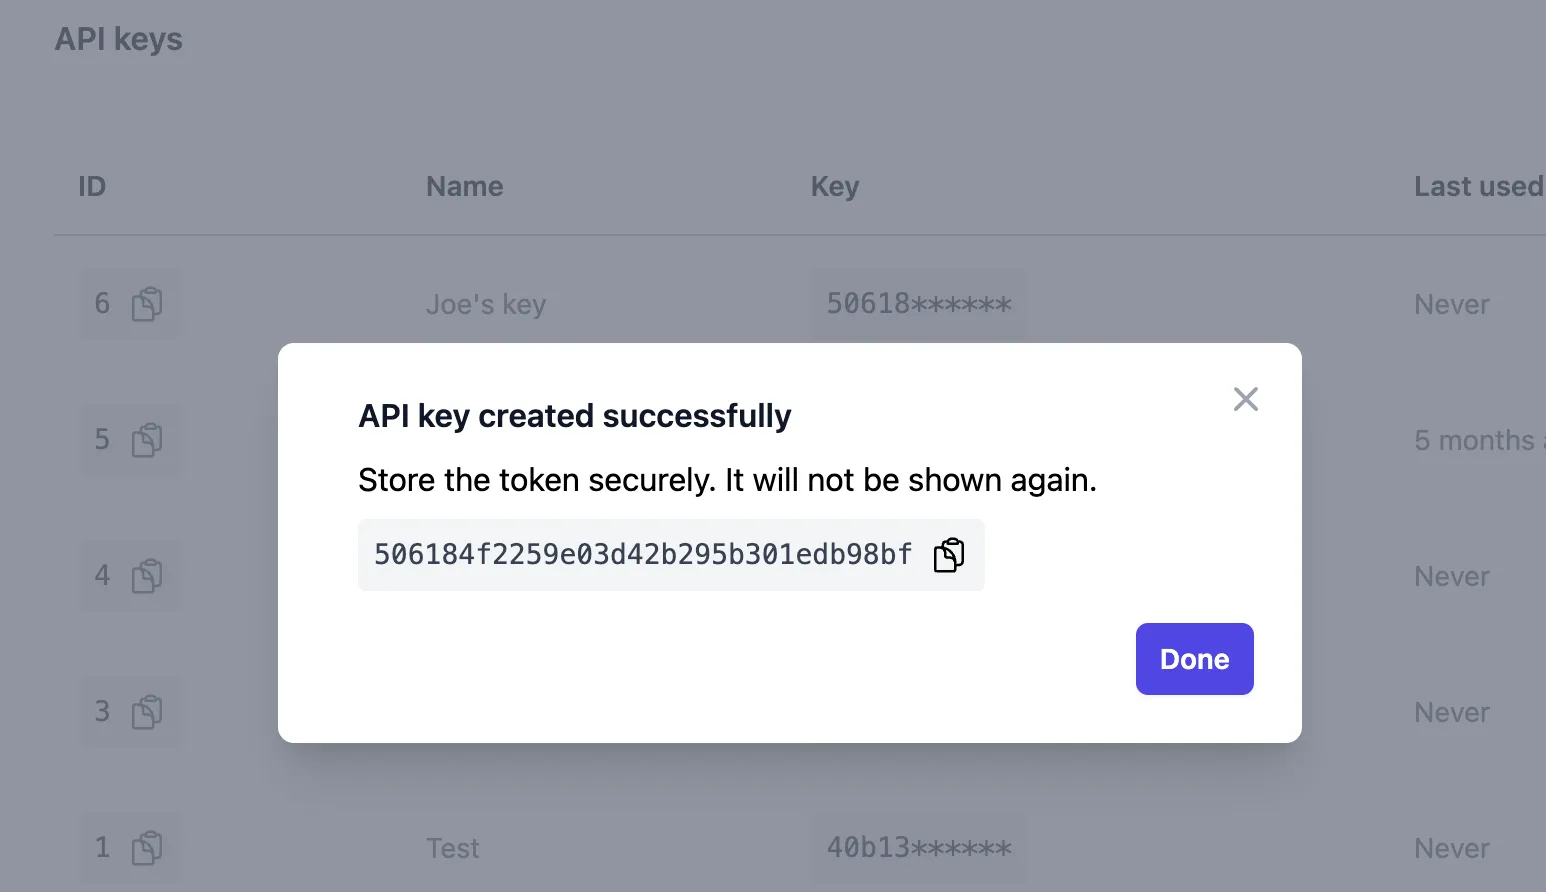The image size is (1546, 892).
Task: Click the Last used column header
Action: click(1478, 186)
